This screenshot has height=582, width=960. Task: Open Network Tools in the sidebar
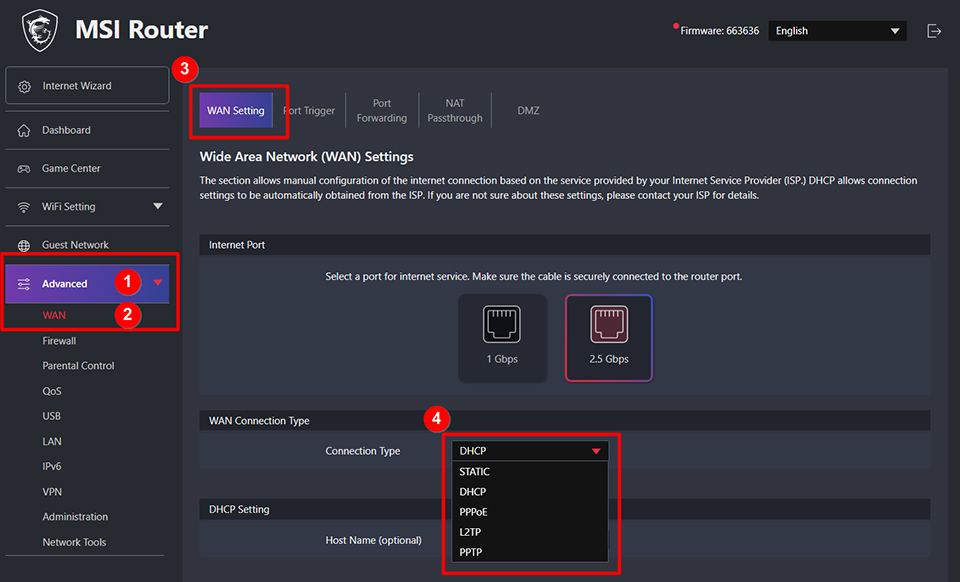tap(74, 542)
